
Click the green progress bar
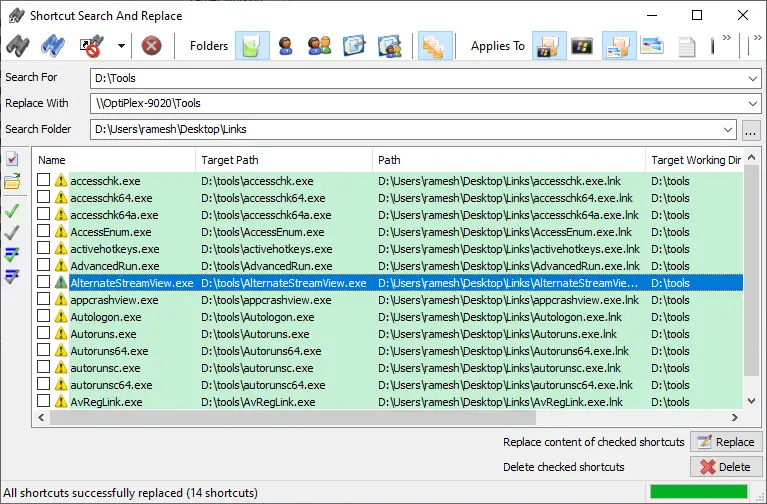click(x=699, y=491)
